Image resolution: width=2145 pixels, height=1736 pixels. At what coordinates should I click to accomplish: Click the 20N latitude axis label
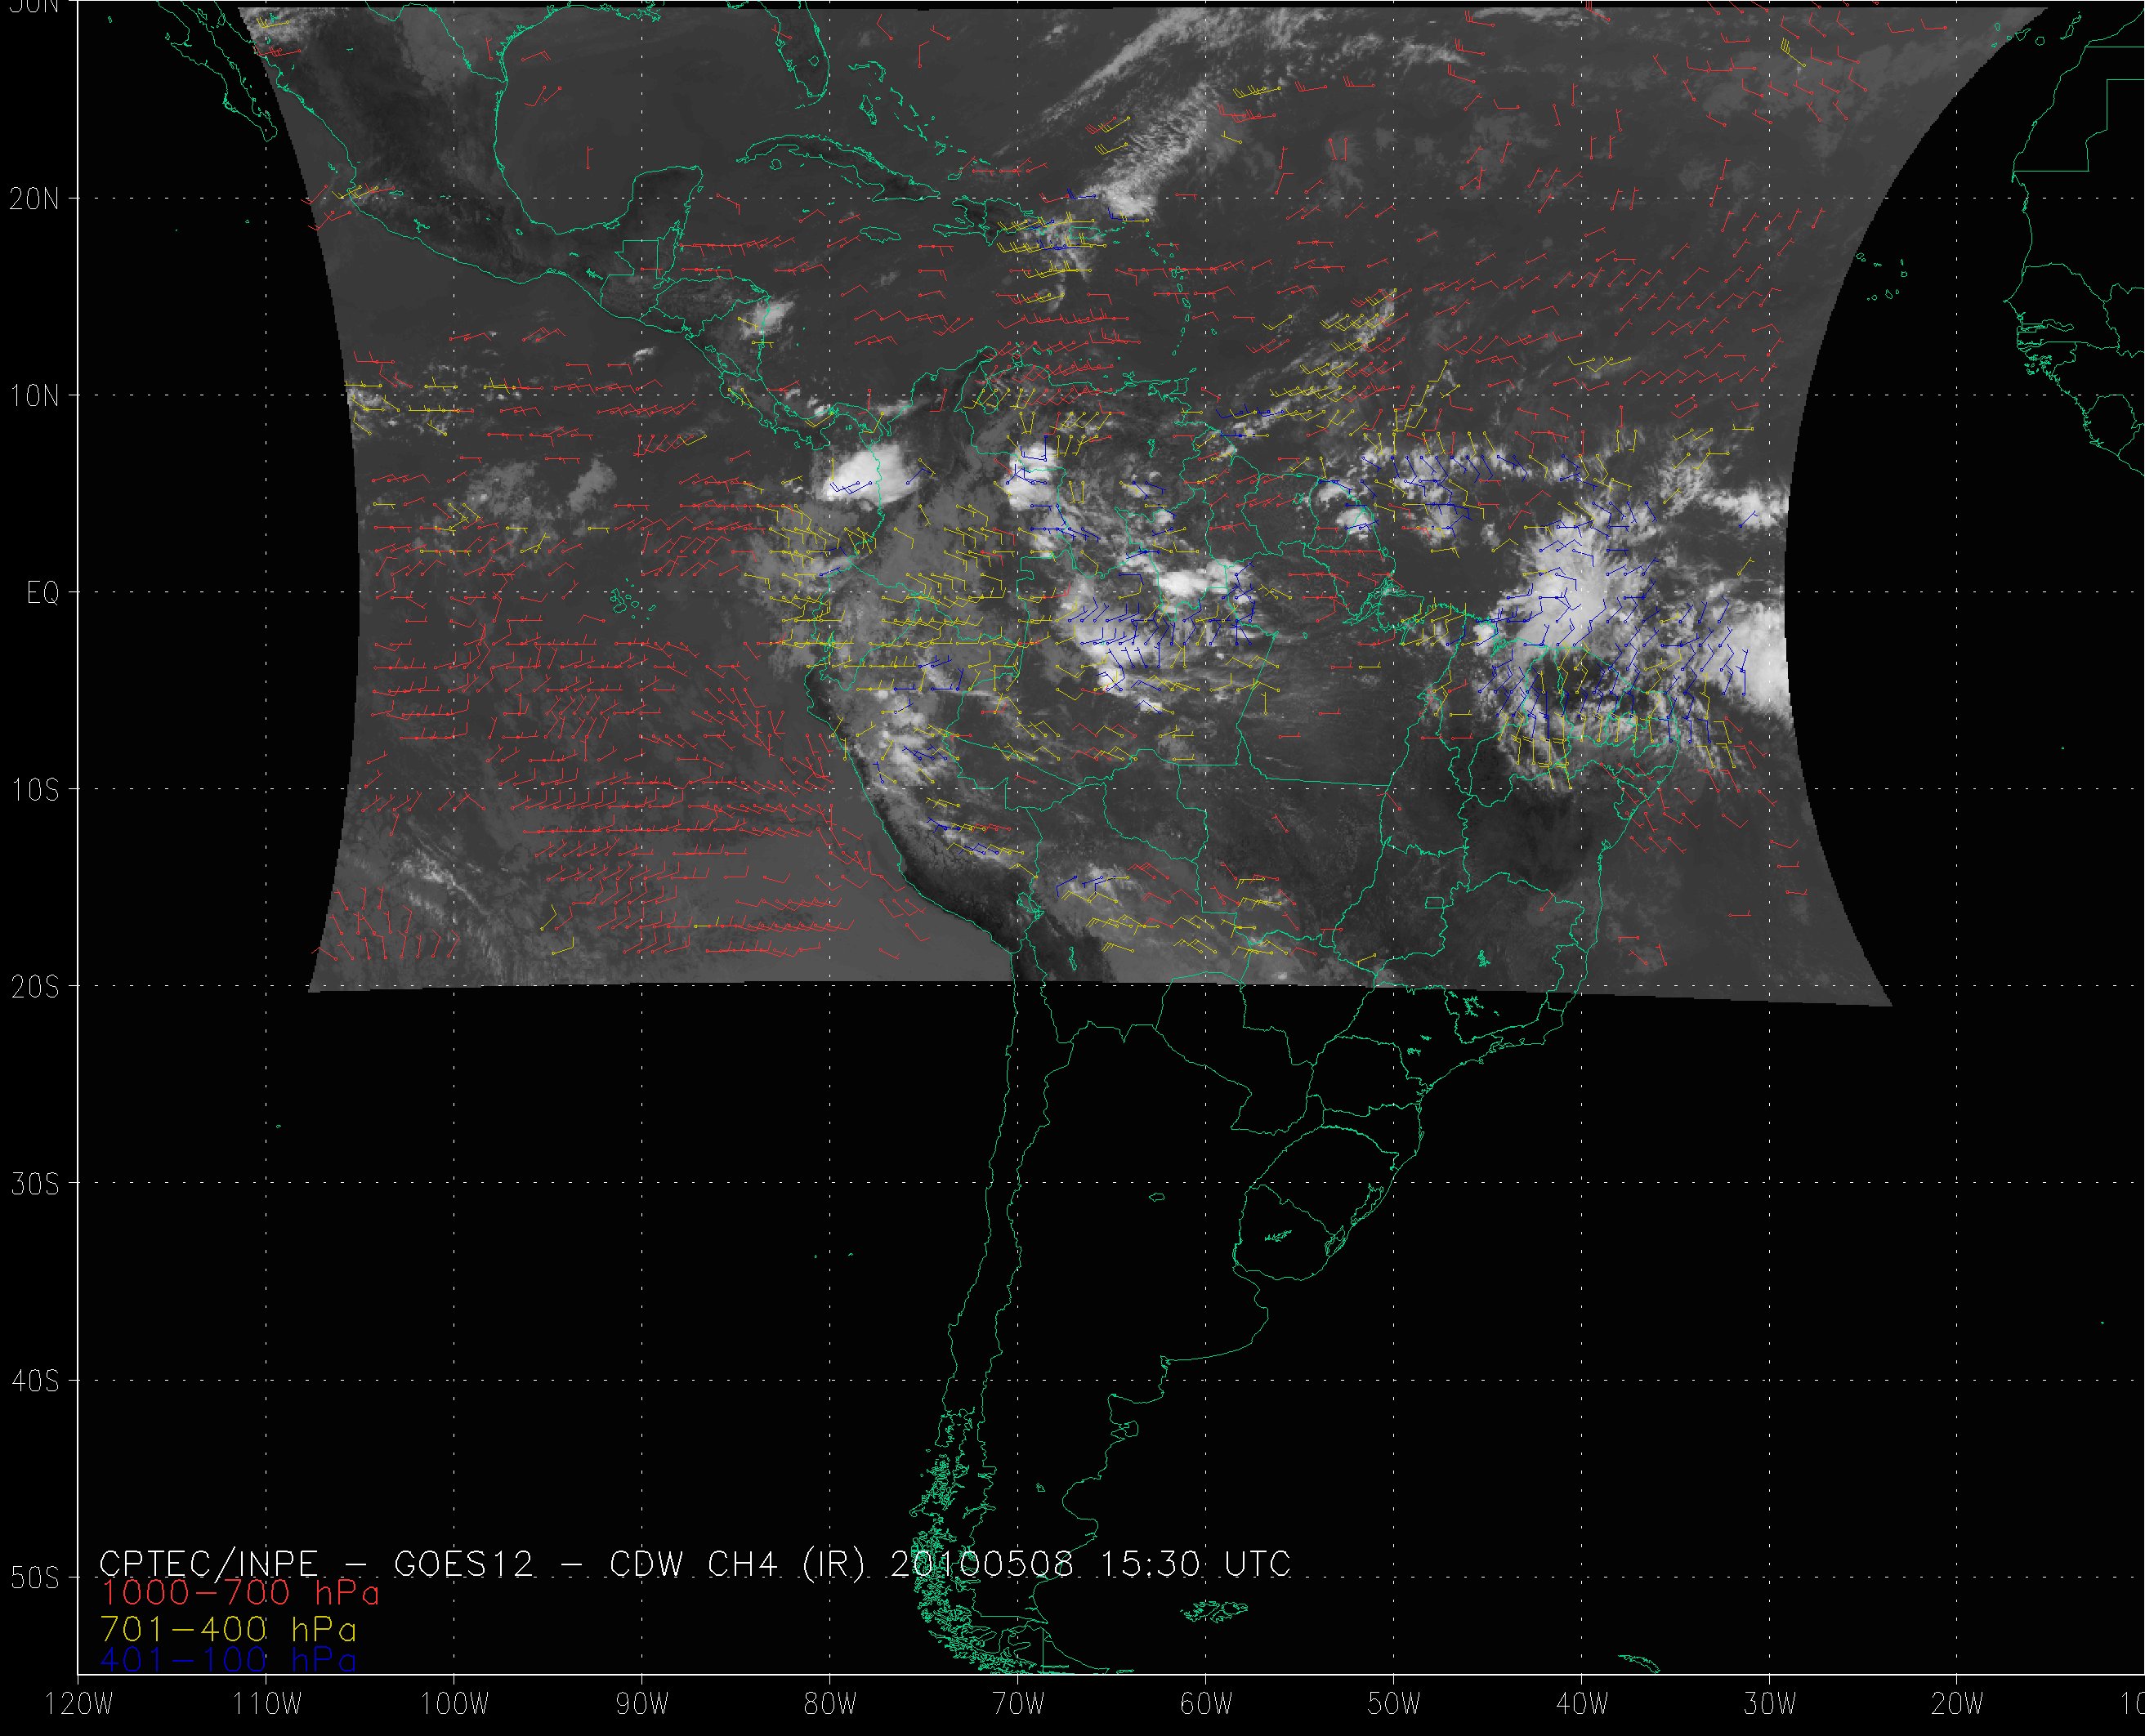point(34,199)
